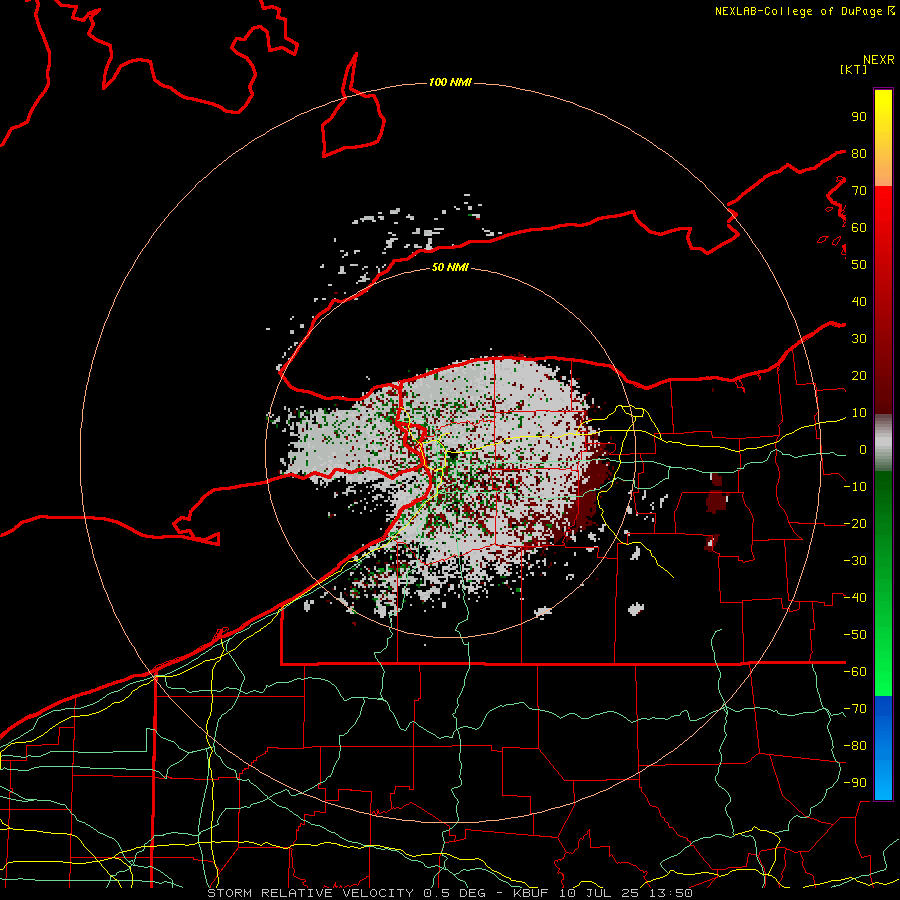Click the -80 value on the velocity scale

pyautogui.click(x=855, y=746)
